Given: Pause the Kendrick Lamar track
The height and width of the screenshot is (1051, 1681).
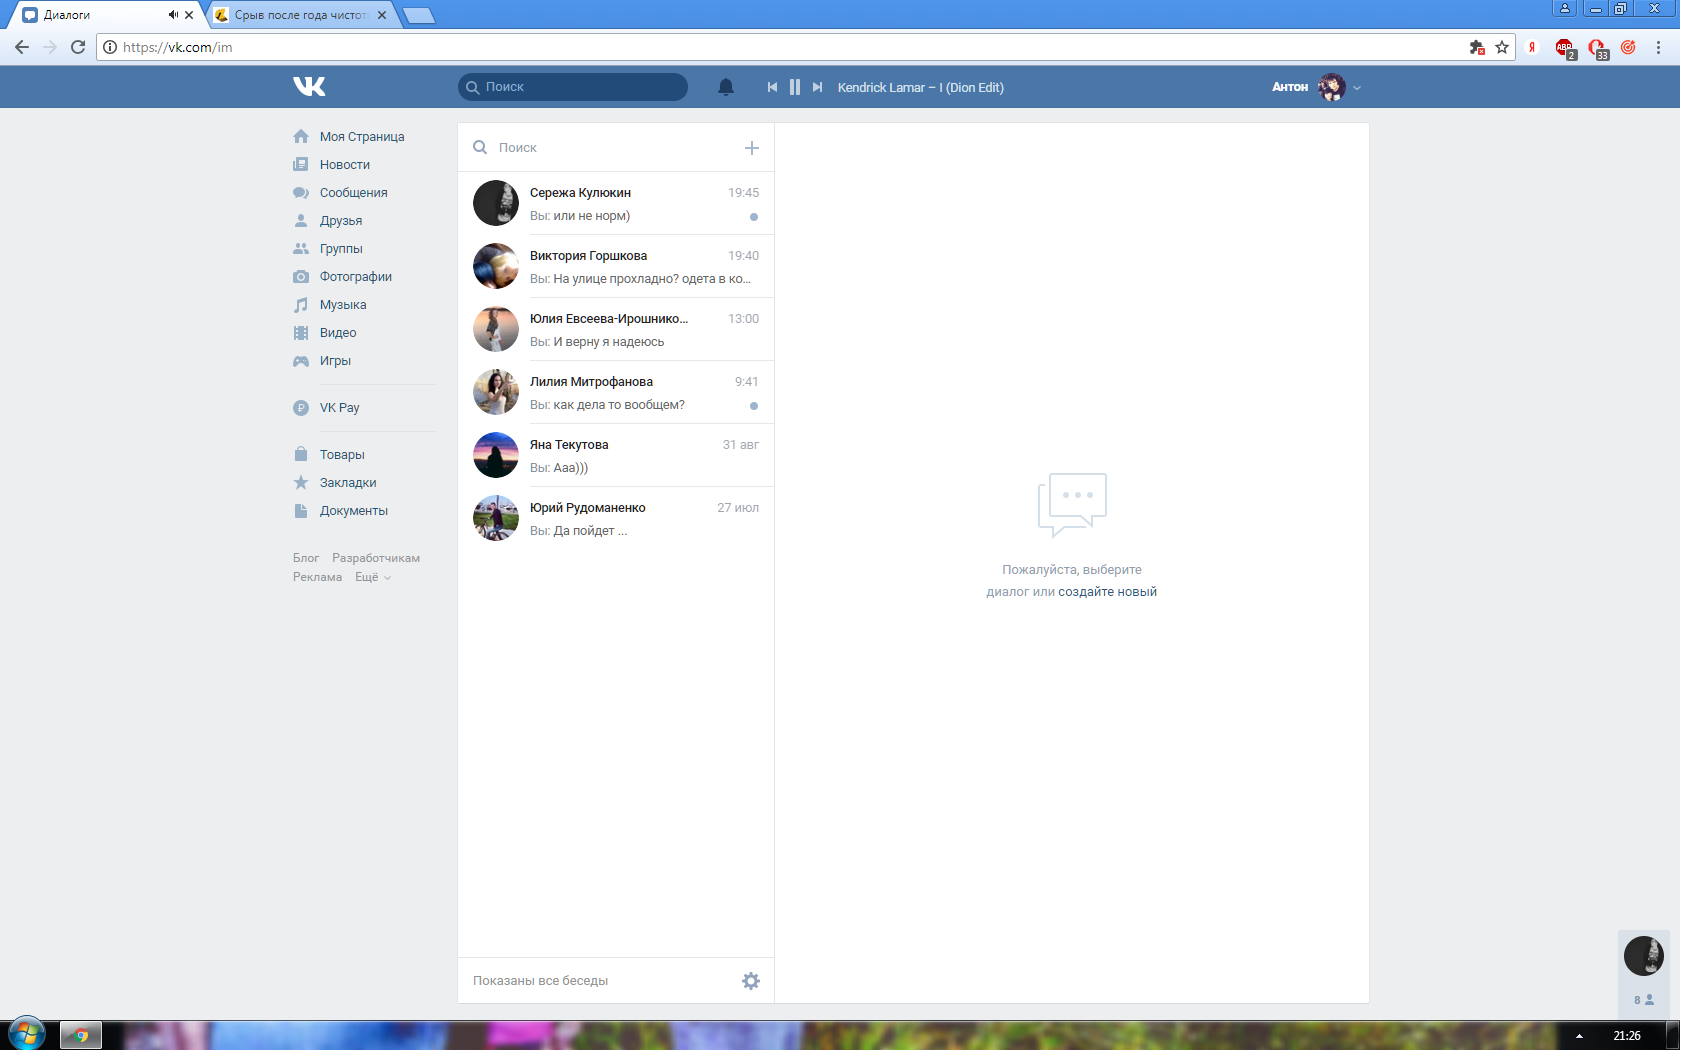Looking at the screenshot, I should coord(795,87).
